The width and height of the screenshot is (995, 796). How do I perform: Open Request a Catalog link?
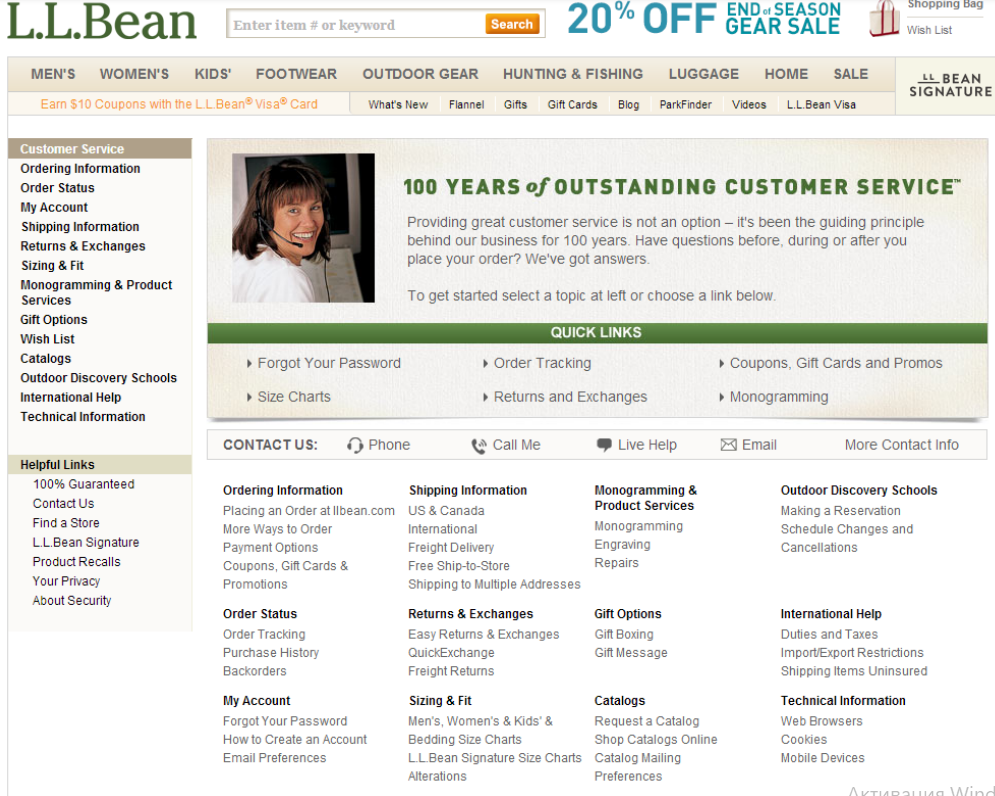pos(647,722)
